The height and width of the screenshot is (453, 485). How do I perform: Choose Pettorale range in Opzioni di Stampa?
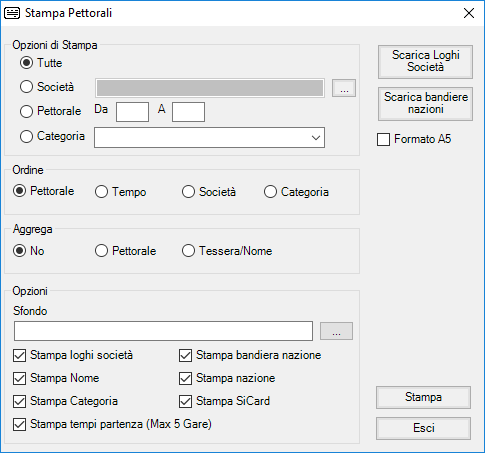[x=26, y=111]
